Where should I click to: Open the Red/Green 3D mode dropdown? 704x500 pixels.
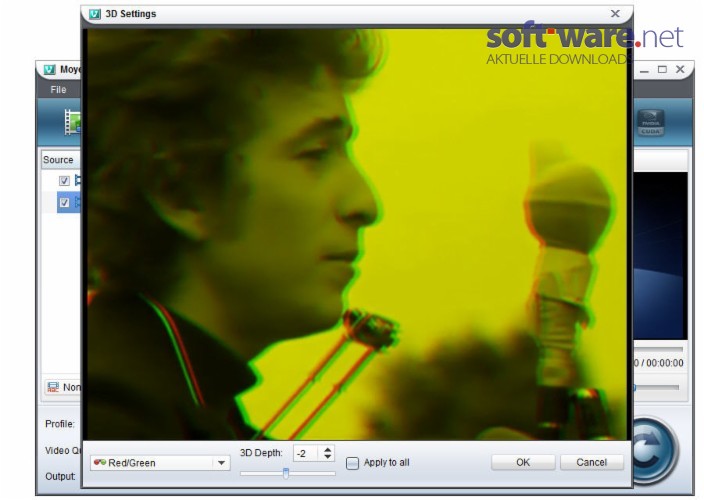point(160,463)
